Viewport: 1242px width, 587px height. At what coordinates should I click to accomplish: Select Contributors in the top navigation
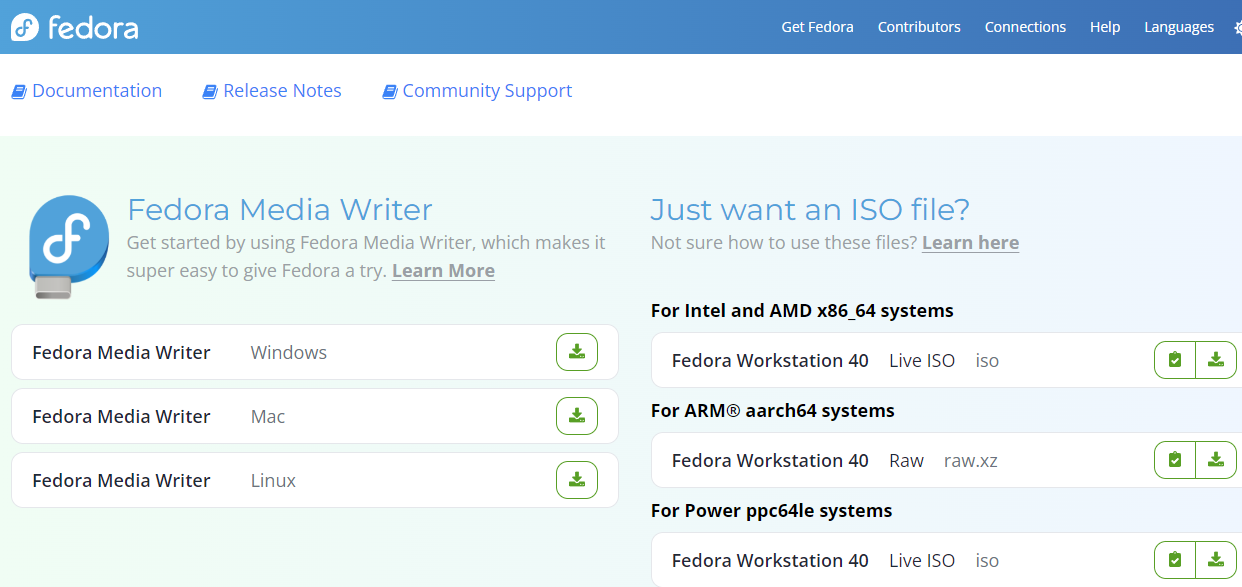(919, 27)
